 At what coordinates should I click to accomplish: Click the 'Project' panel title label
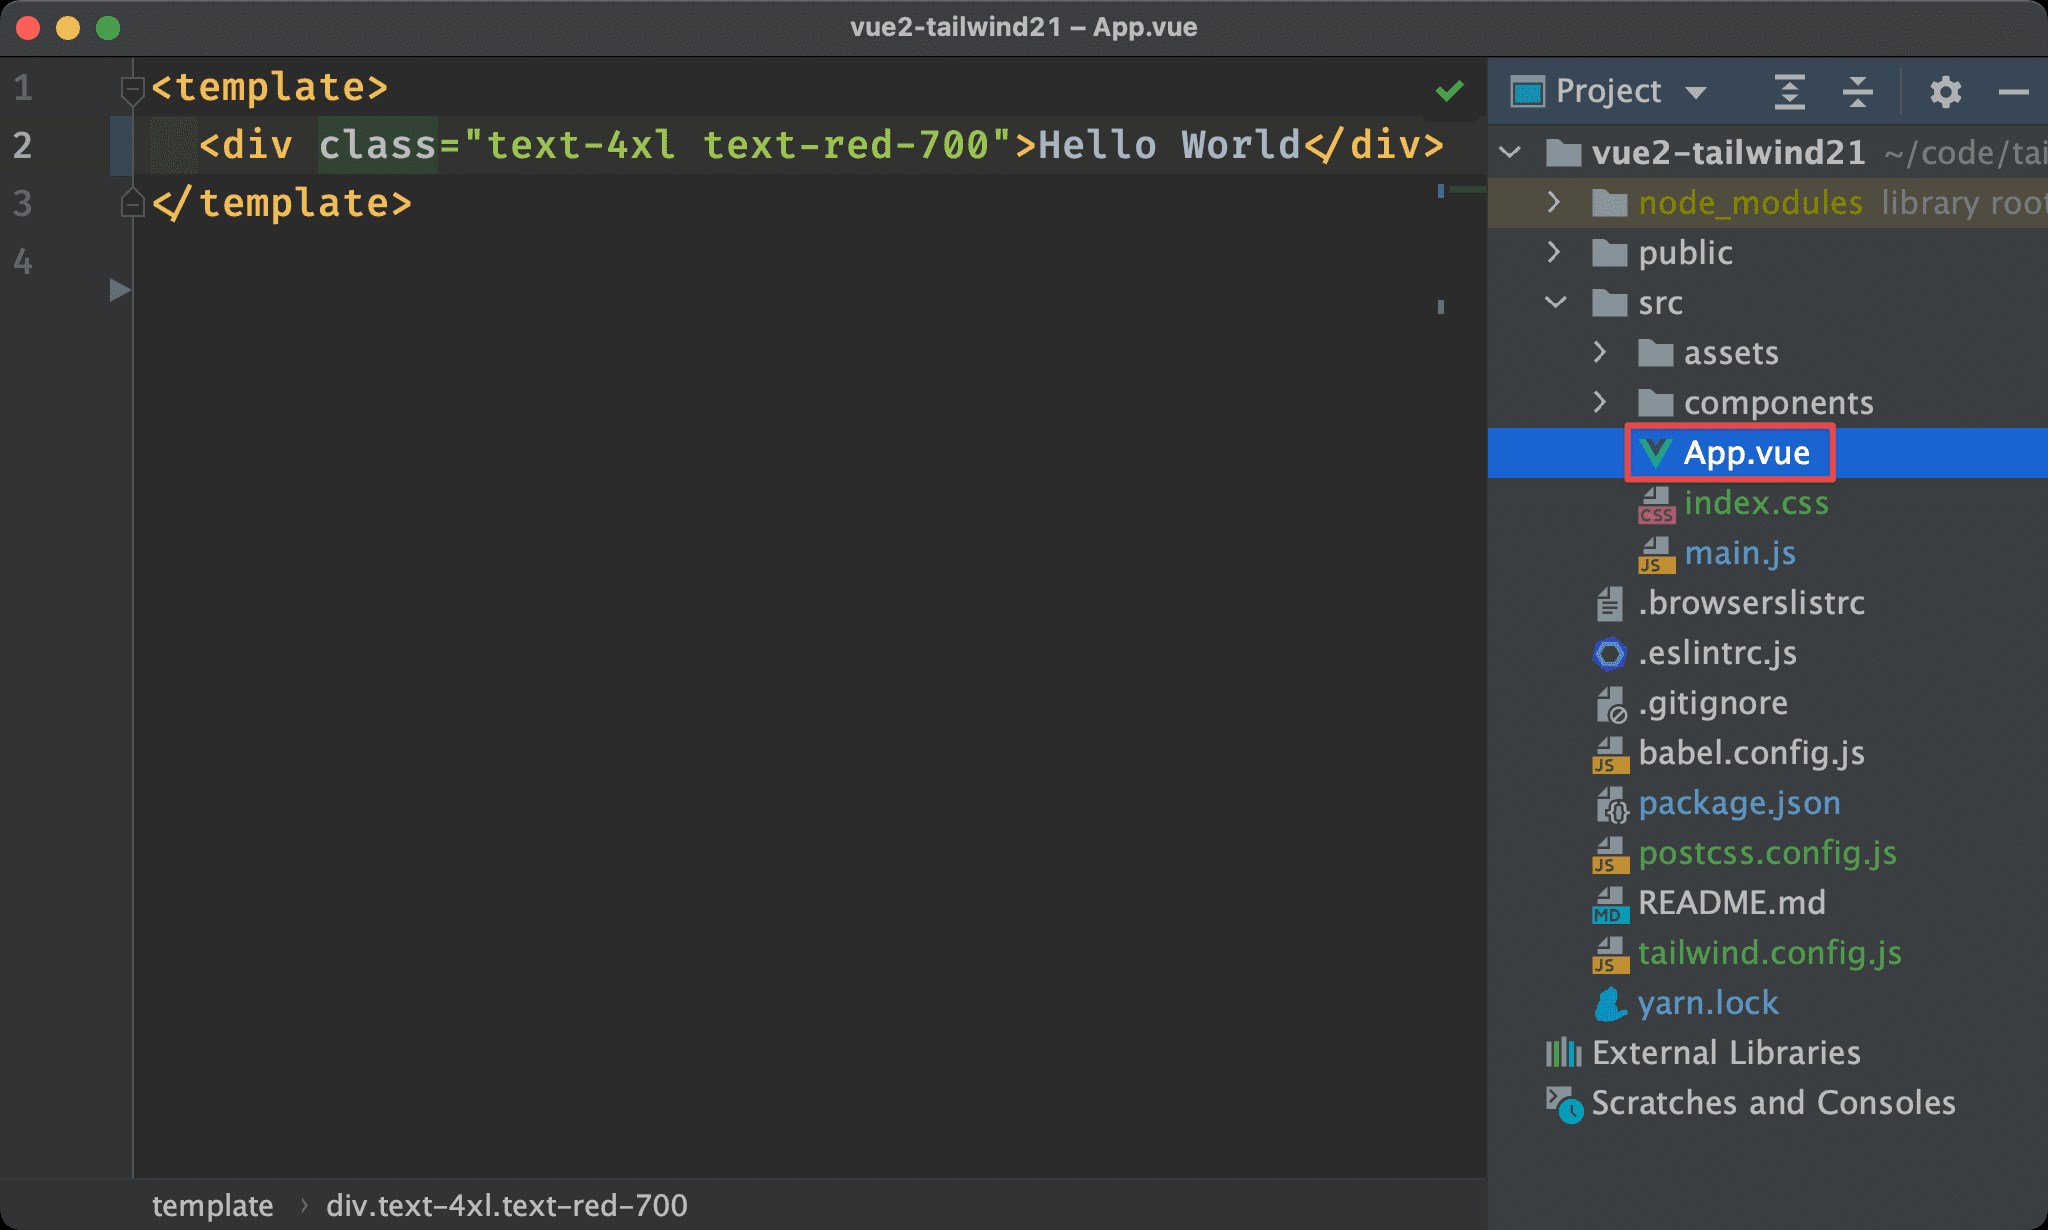(x=1608, y=92)
